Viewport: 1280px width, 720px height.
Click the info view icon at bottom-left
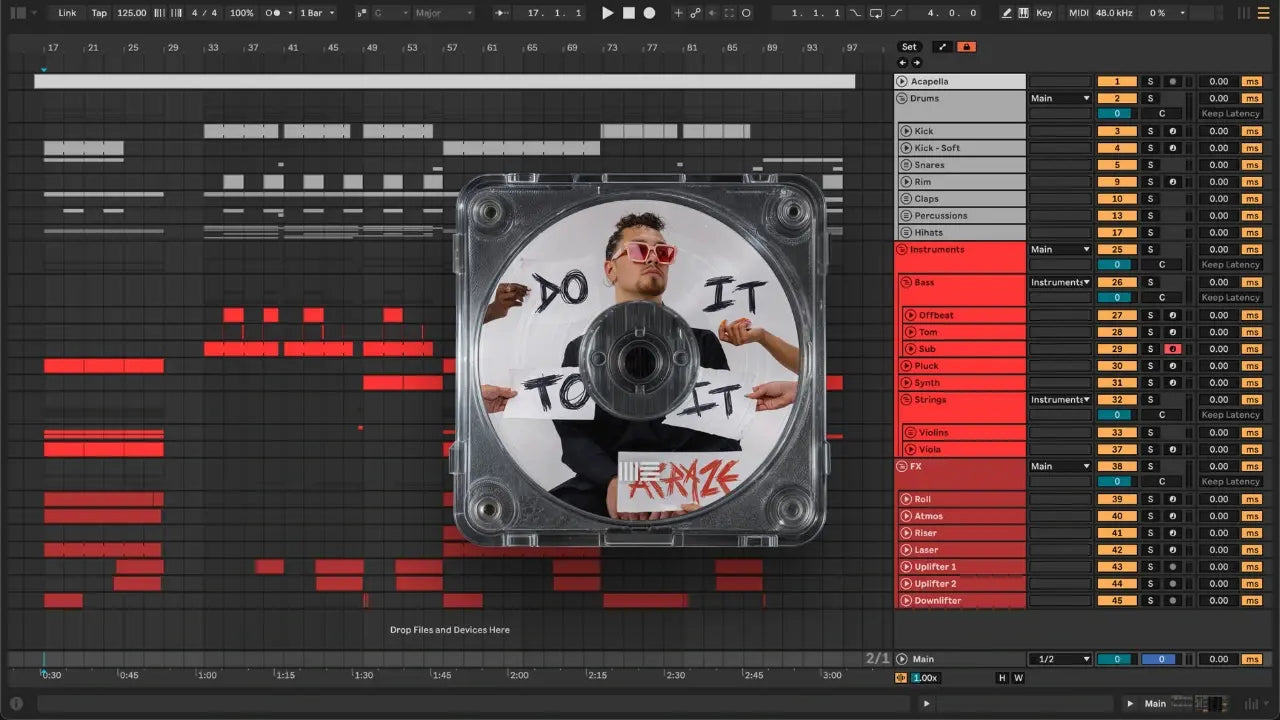tap(15, 703)
